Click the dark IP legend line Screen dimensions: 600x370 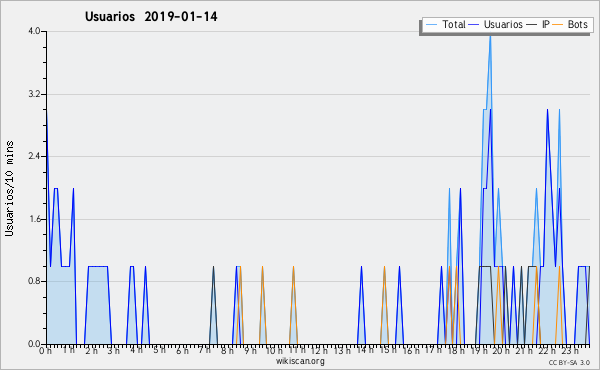point(532,25)
